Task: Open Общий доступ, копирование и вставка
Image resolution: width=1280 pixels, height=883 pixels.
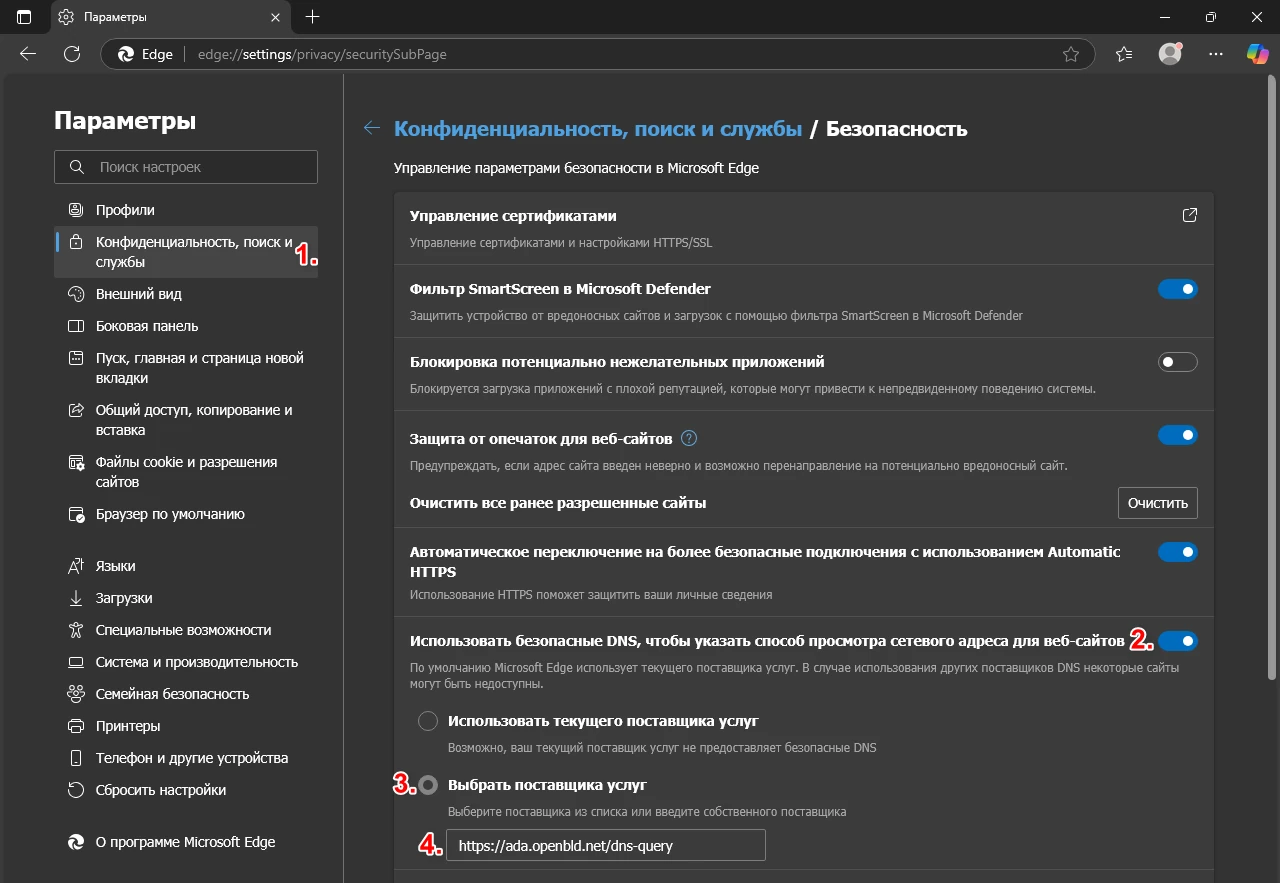Action: tap(186, 420)
